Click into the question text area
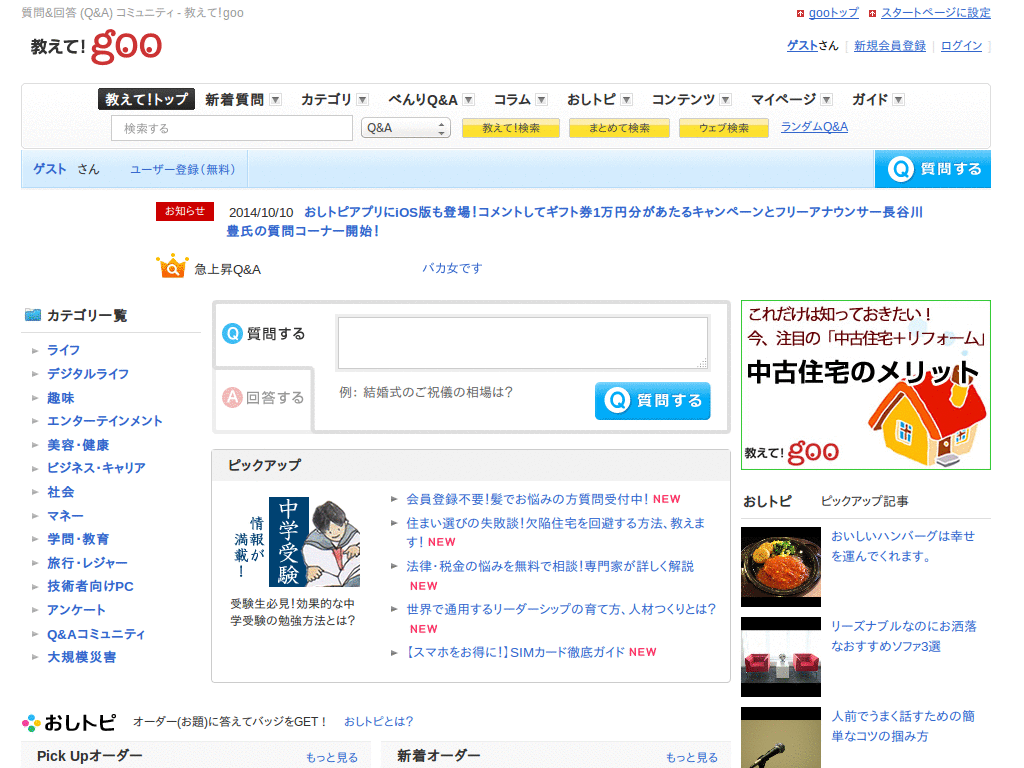The width and height of the screenshot is (1024, 768). [x=522, y=343]
